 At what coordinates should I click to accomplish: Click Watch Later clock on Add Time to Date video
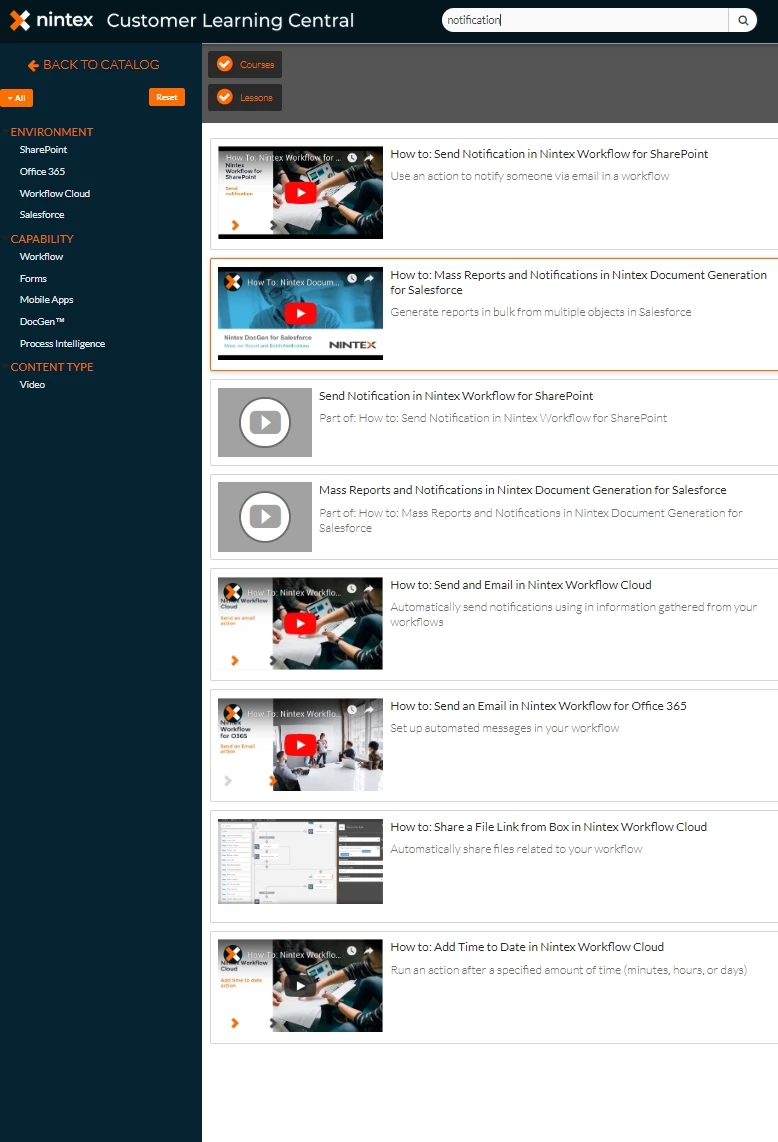352,950
